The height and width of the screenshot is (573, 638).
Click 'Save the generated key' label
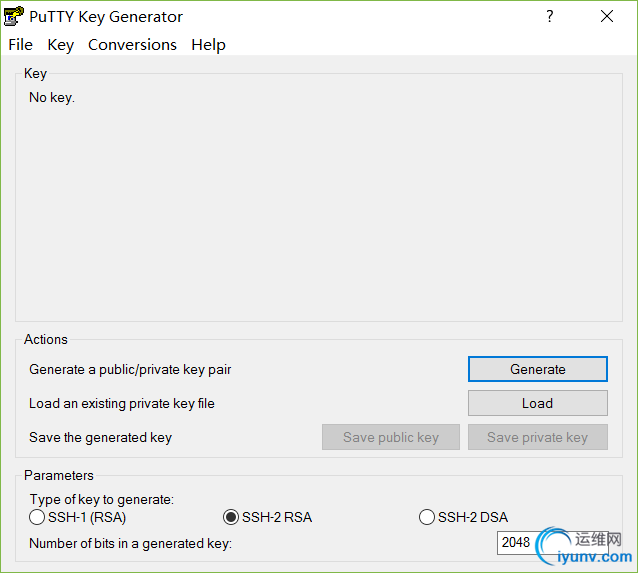[101, 437]
